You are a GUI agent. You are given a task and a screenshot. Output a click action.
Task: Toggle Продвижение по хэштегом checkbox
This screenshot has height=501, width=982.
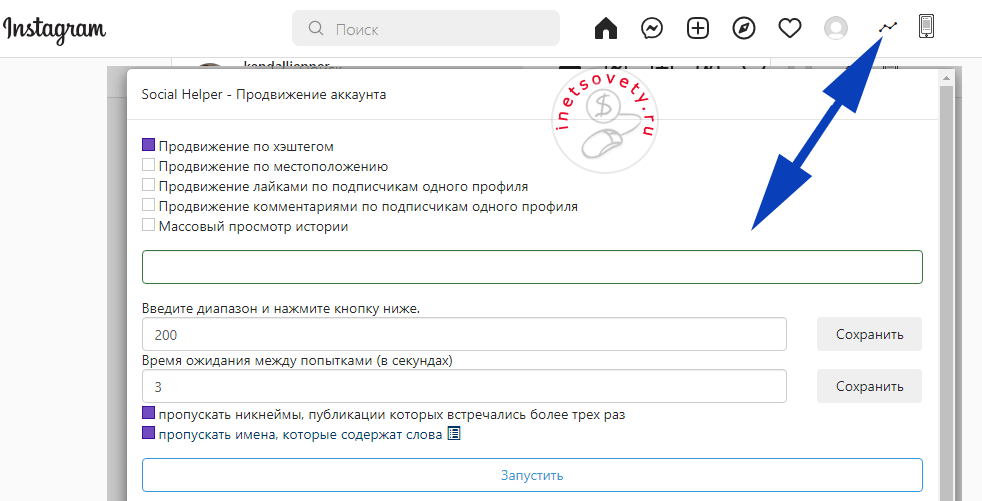tap(149, 146)
